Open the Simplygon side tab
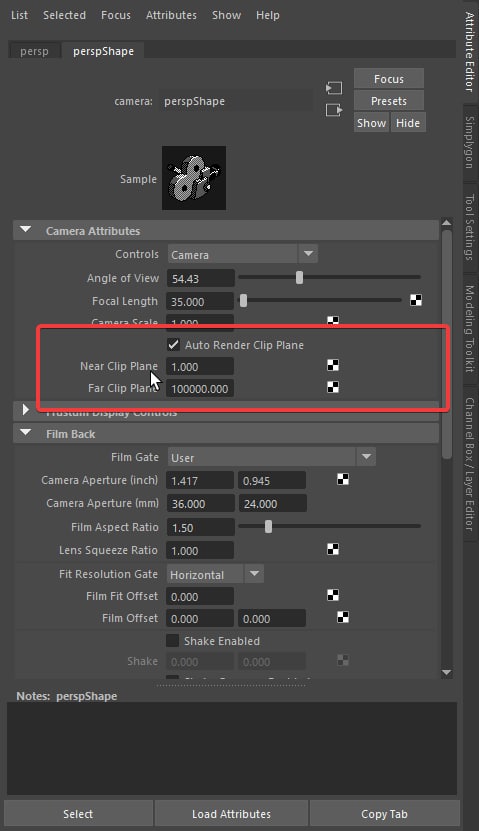479x831 pixels. pos(469,142)
